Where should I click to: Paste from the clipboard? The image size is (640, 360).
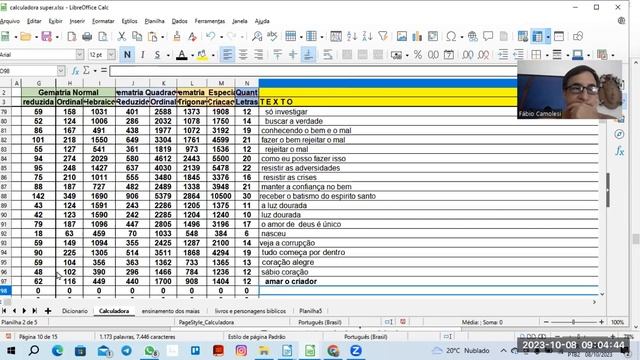click(152, 37)
